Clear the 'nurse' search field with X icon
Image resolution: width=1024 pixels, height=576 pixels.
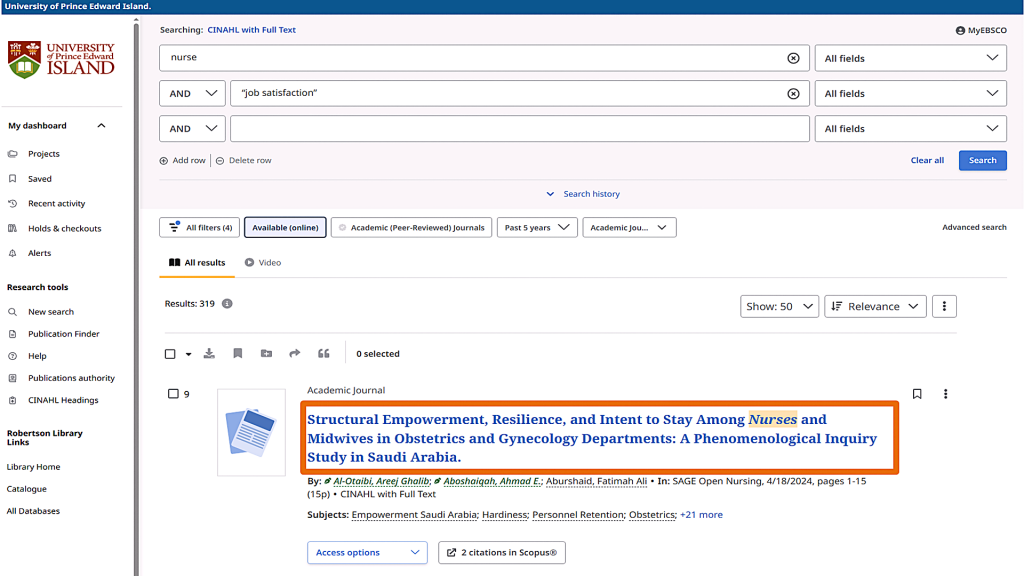tap(793, 58)
